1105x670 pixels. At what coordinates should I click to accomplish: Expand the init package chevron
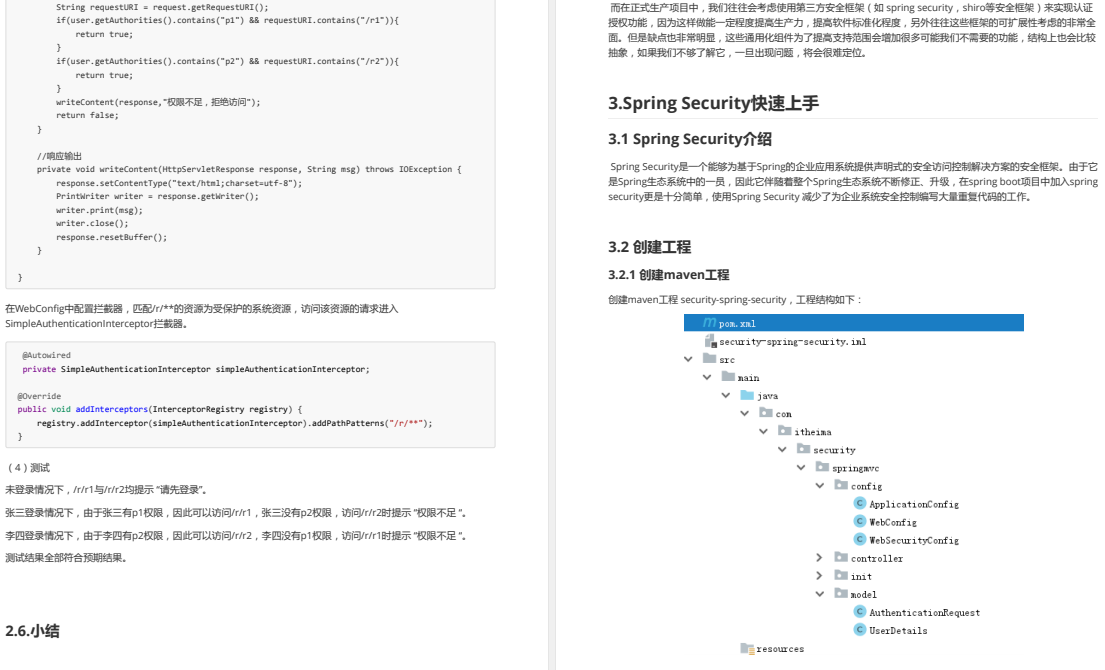819,576
